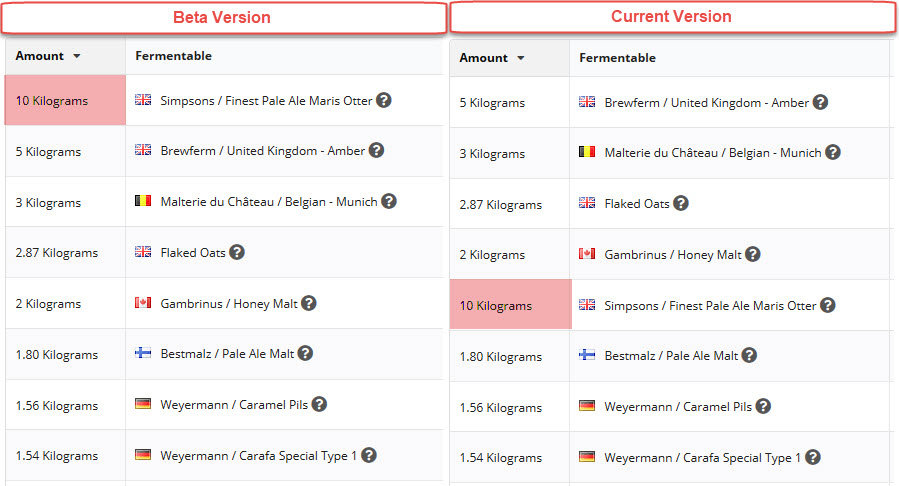This screenshot has width=899, height=486.
Task: Click Weyermann / Caramel Pils in Beta table
Action: click(x=234, y=405)
